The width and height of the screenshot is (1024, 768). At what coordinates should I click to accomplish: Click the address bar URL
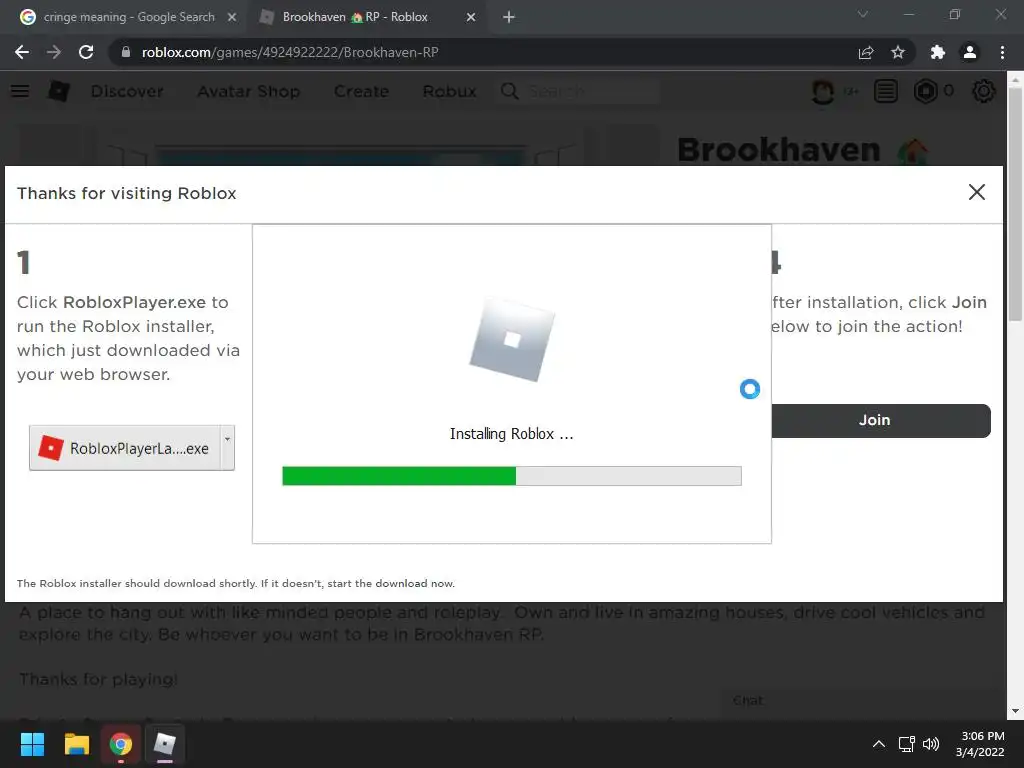[x=290, y=52]
